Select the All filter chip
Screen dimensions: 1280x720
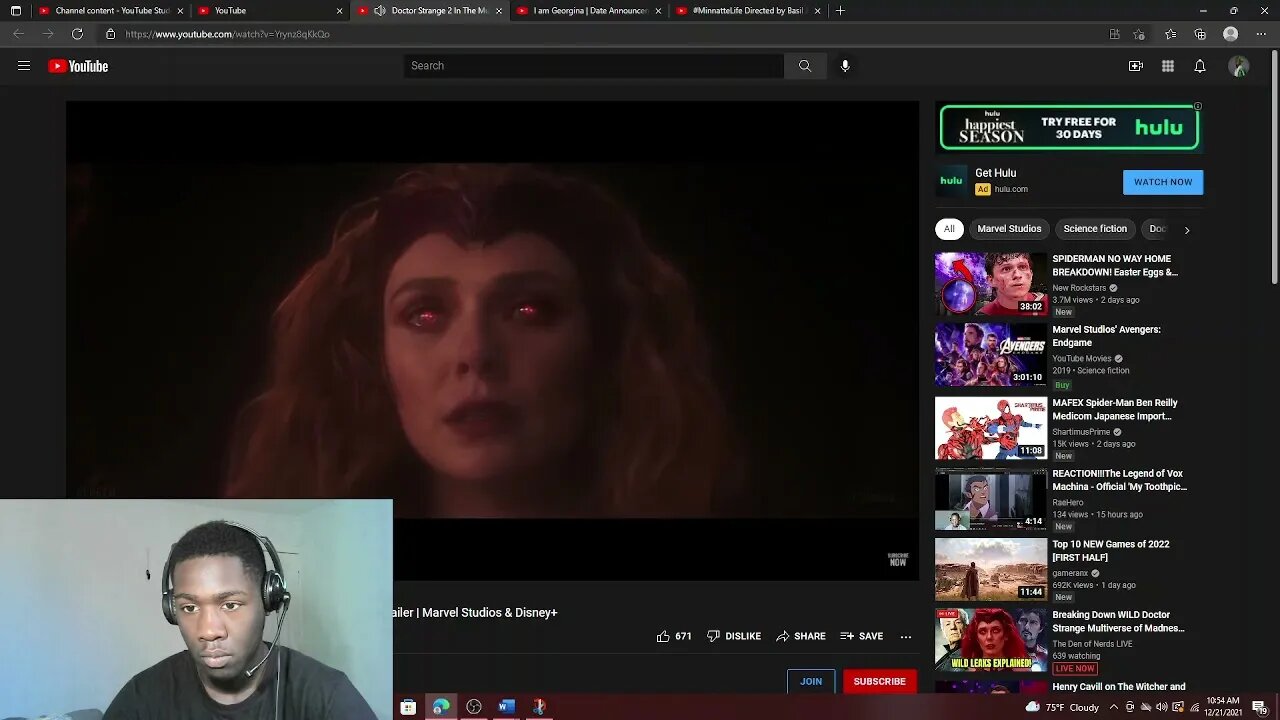point(949,229)
